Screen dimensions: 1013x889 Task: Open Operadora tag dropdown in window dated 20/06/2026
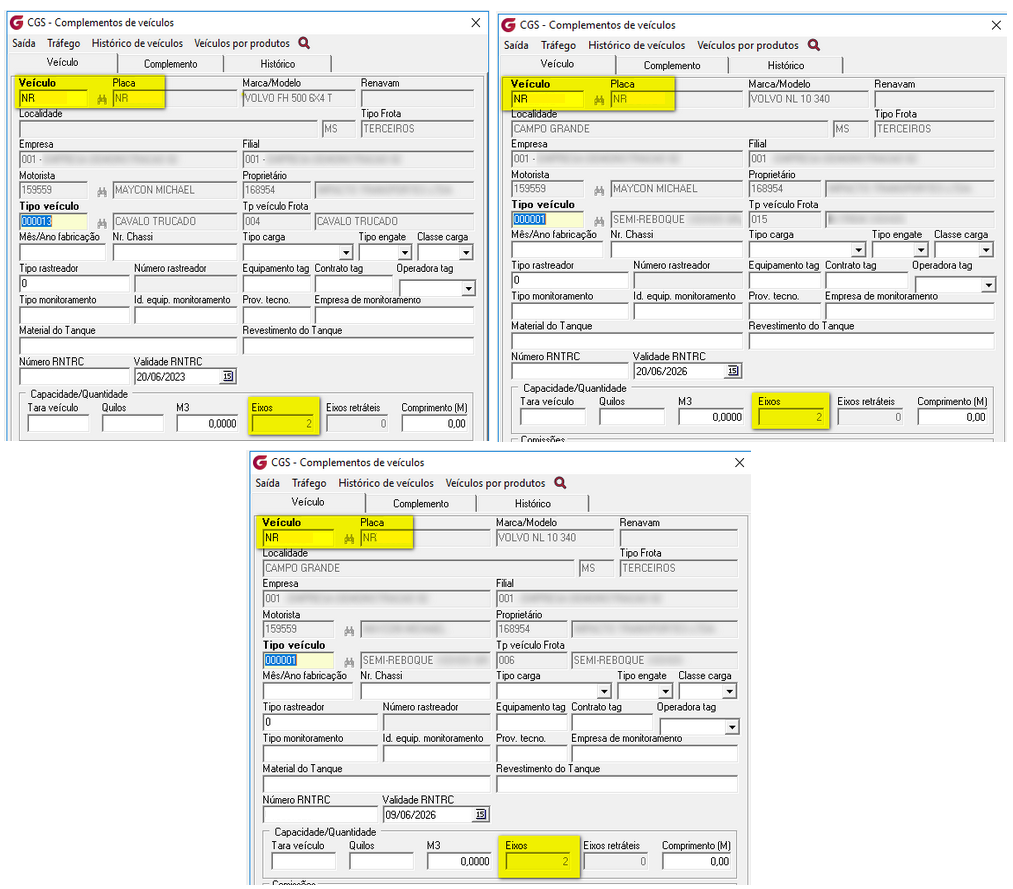click(x=988, y=285)
